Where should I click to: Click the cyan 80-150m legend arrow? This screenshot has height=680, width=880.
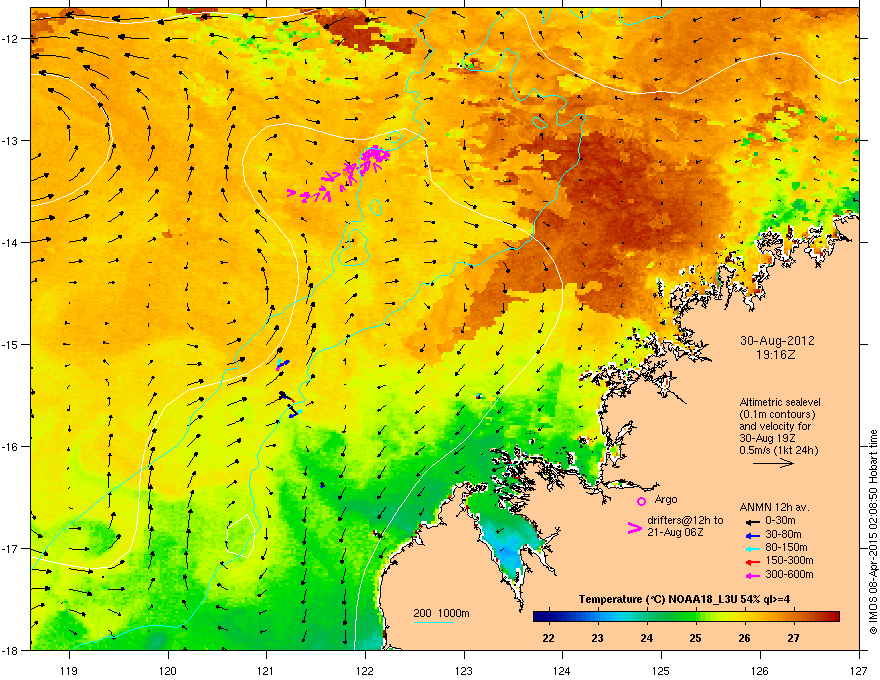point(752,549)
